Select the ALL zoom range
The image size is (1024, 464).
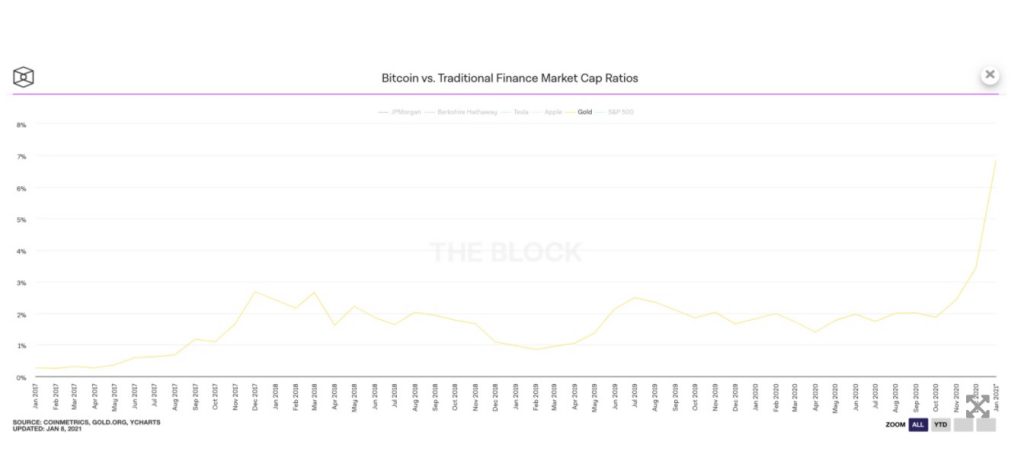pos(918,425)
